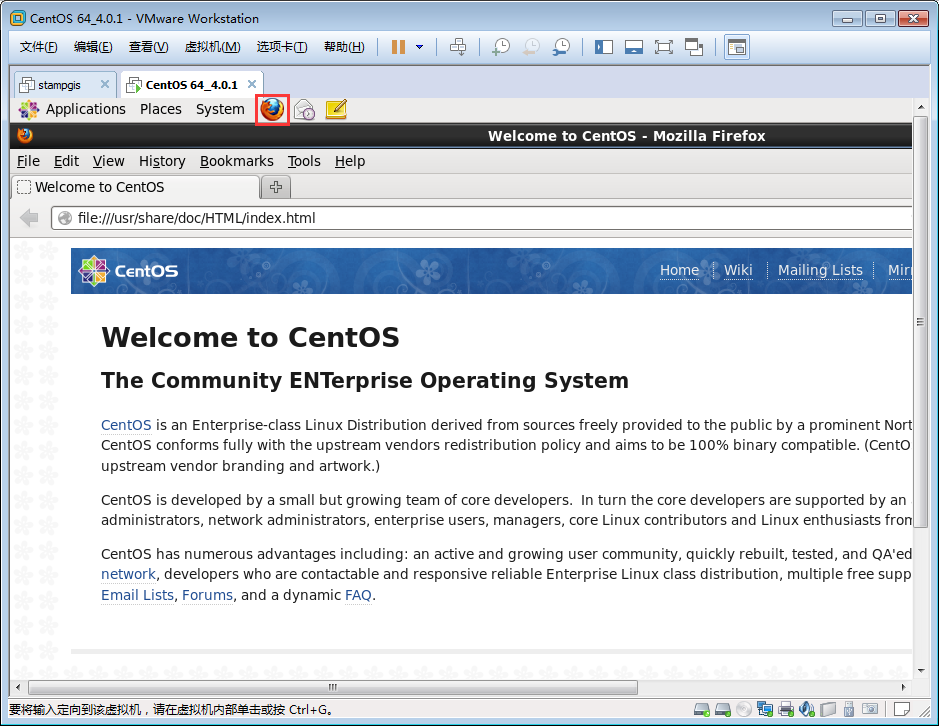
Task: Open the notes launcher in the panel
Action: coord(336,110)
